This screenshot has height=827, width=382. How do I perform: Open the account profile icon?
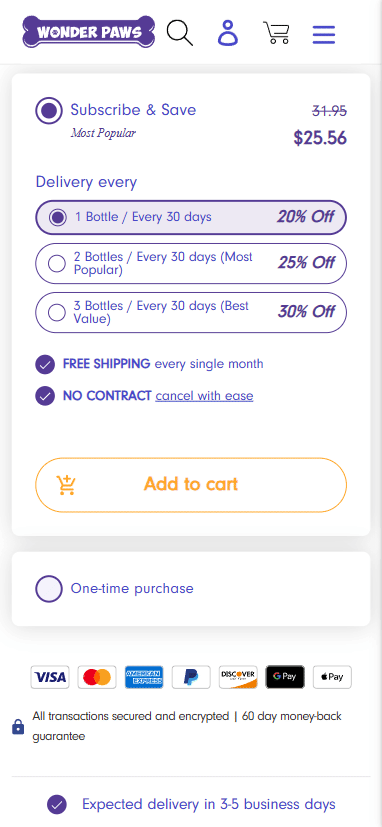pyautogui.click(x=228, y=33)
